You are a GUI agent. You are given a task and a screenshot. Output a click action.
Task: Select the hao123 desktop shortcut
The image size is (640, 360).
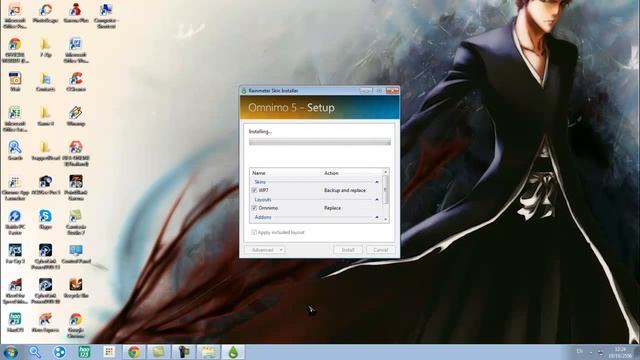(x=15, y=322)
